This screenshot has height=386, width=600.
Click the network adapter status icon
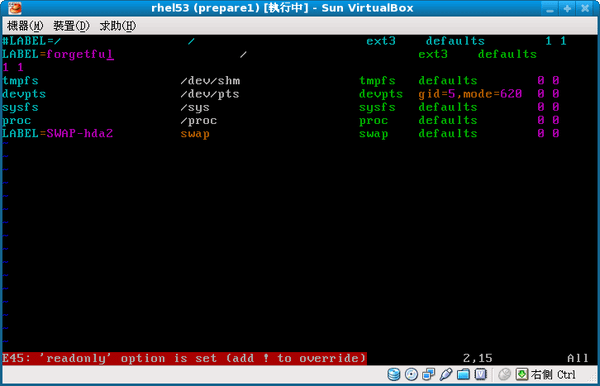point(428,374)
